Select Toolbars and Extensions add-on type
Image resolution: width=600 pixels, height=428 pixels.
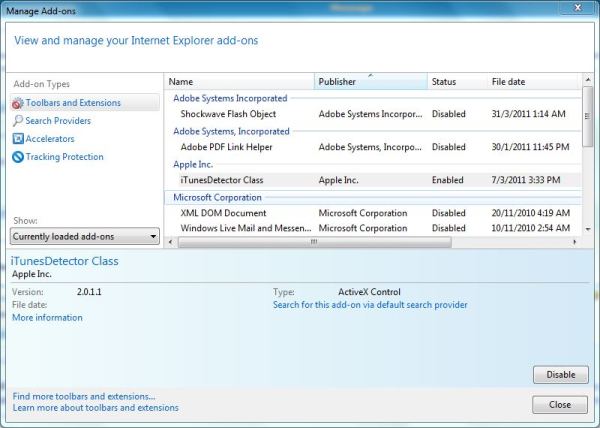85,103
